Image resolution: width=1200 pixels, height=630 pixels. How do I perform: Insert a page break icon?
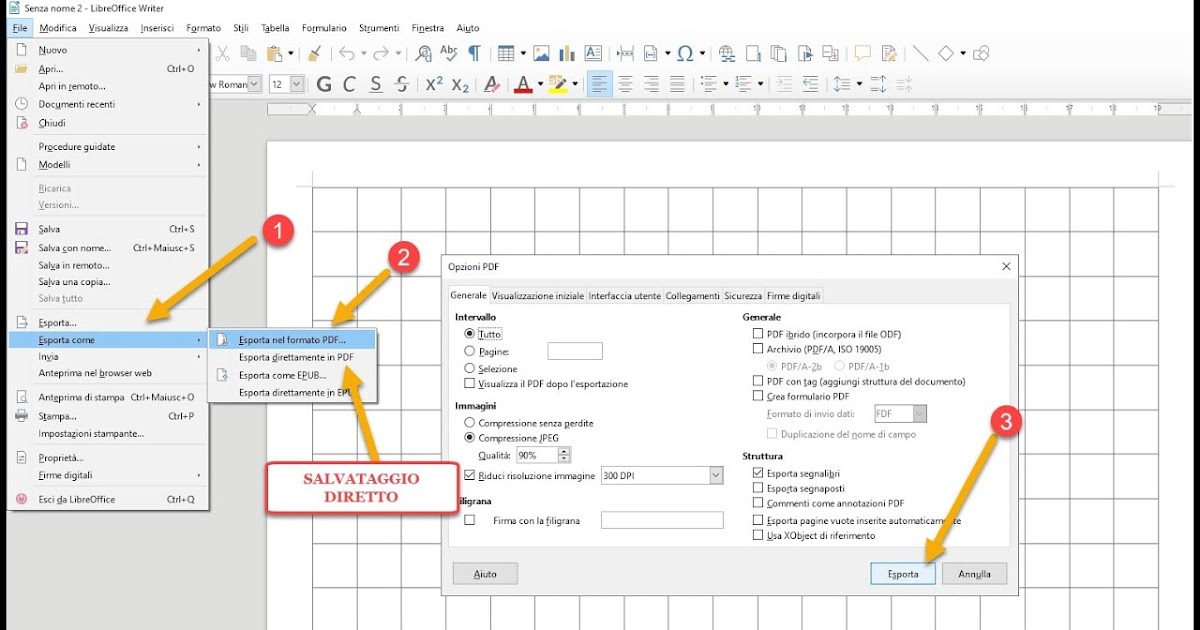pyautogui.click(x=625, y=54)
